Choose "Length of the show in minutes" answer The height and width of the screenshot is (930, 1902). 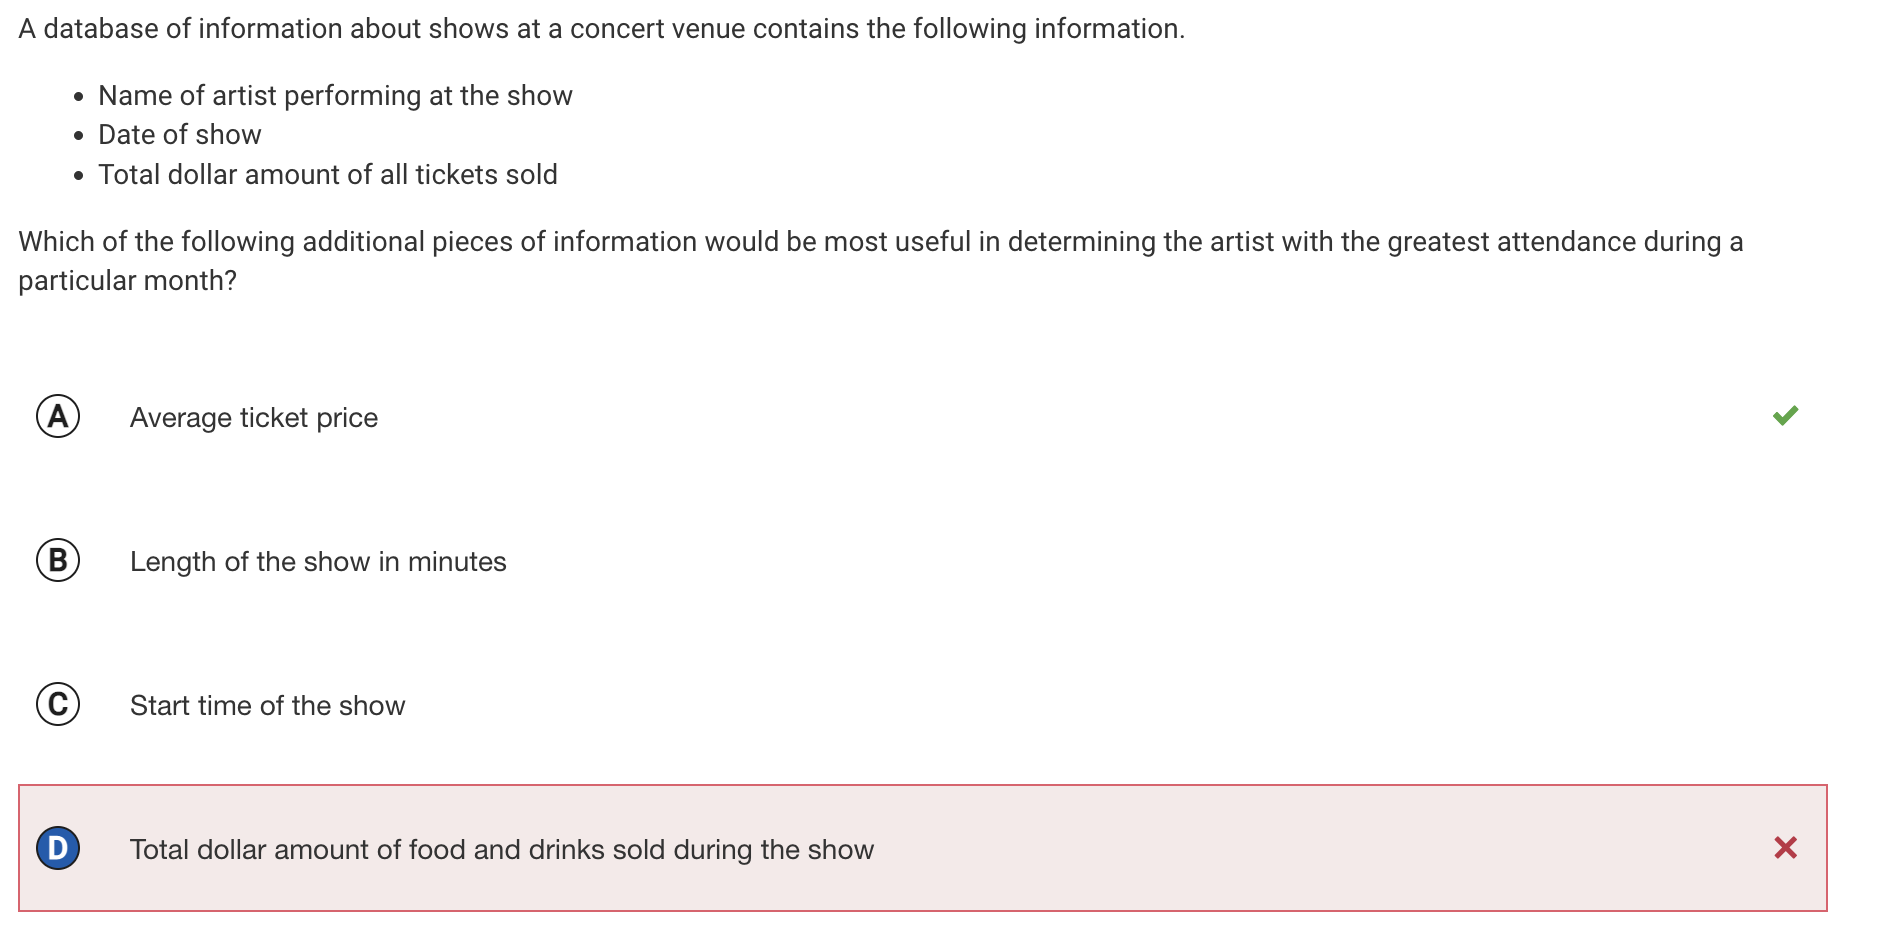(x=318, y=562)
